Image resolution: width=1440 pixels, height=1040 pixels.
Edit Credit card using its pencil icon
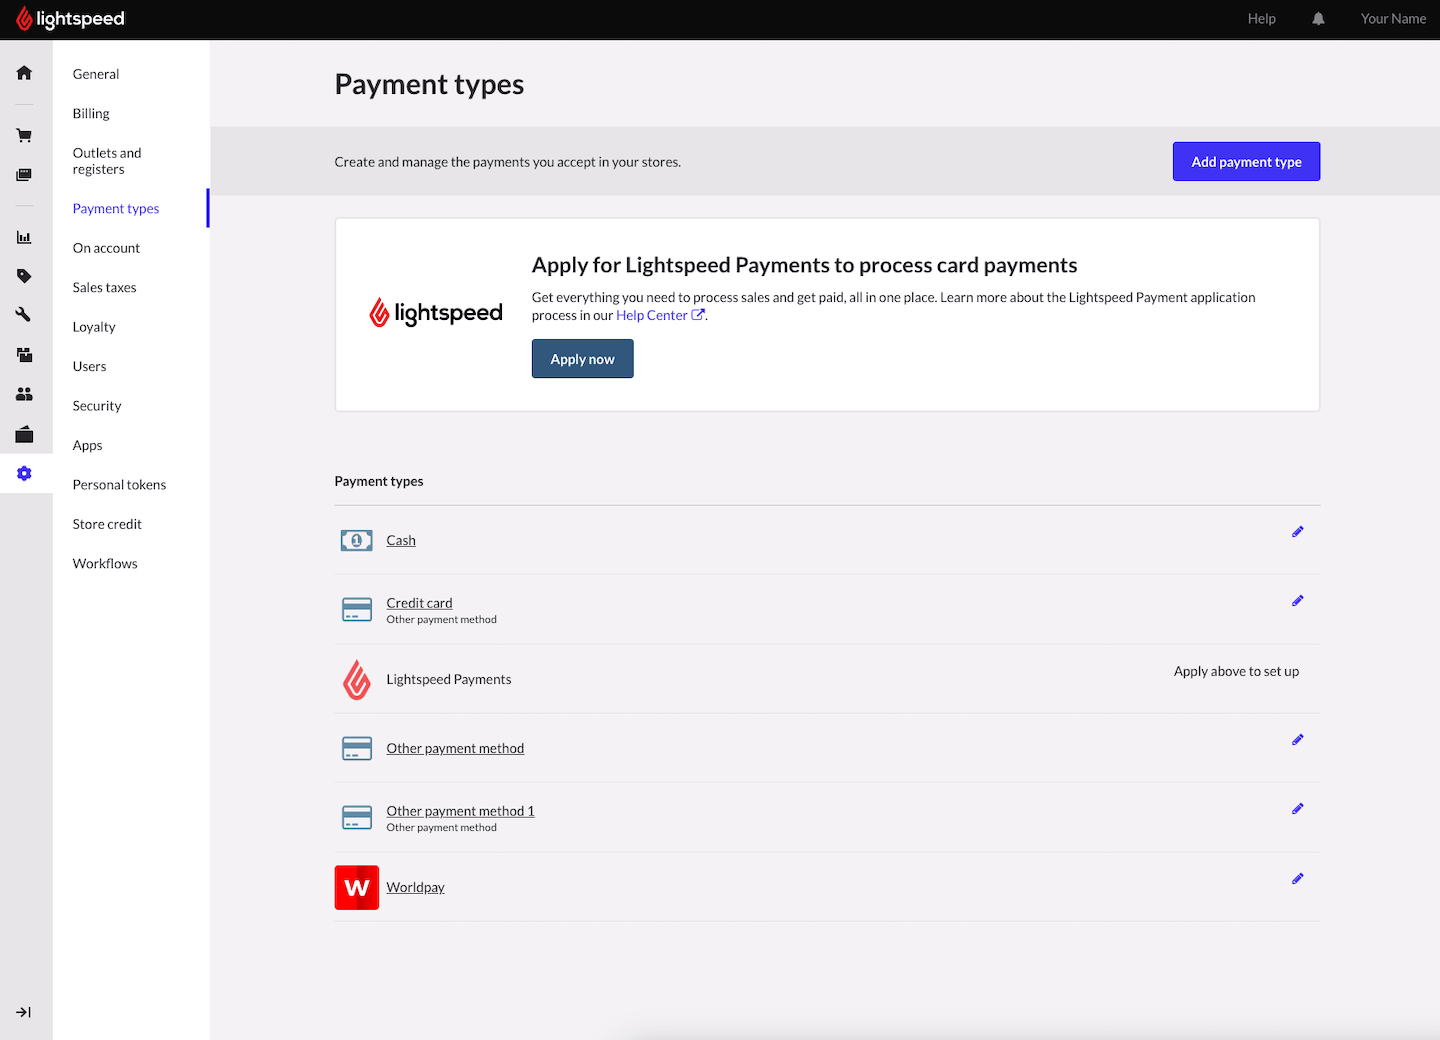(1297, 601)
